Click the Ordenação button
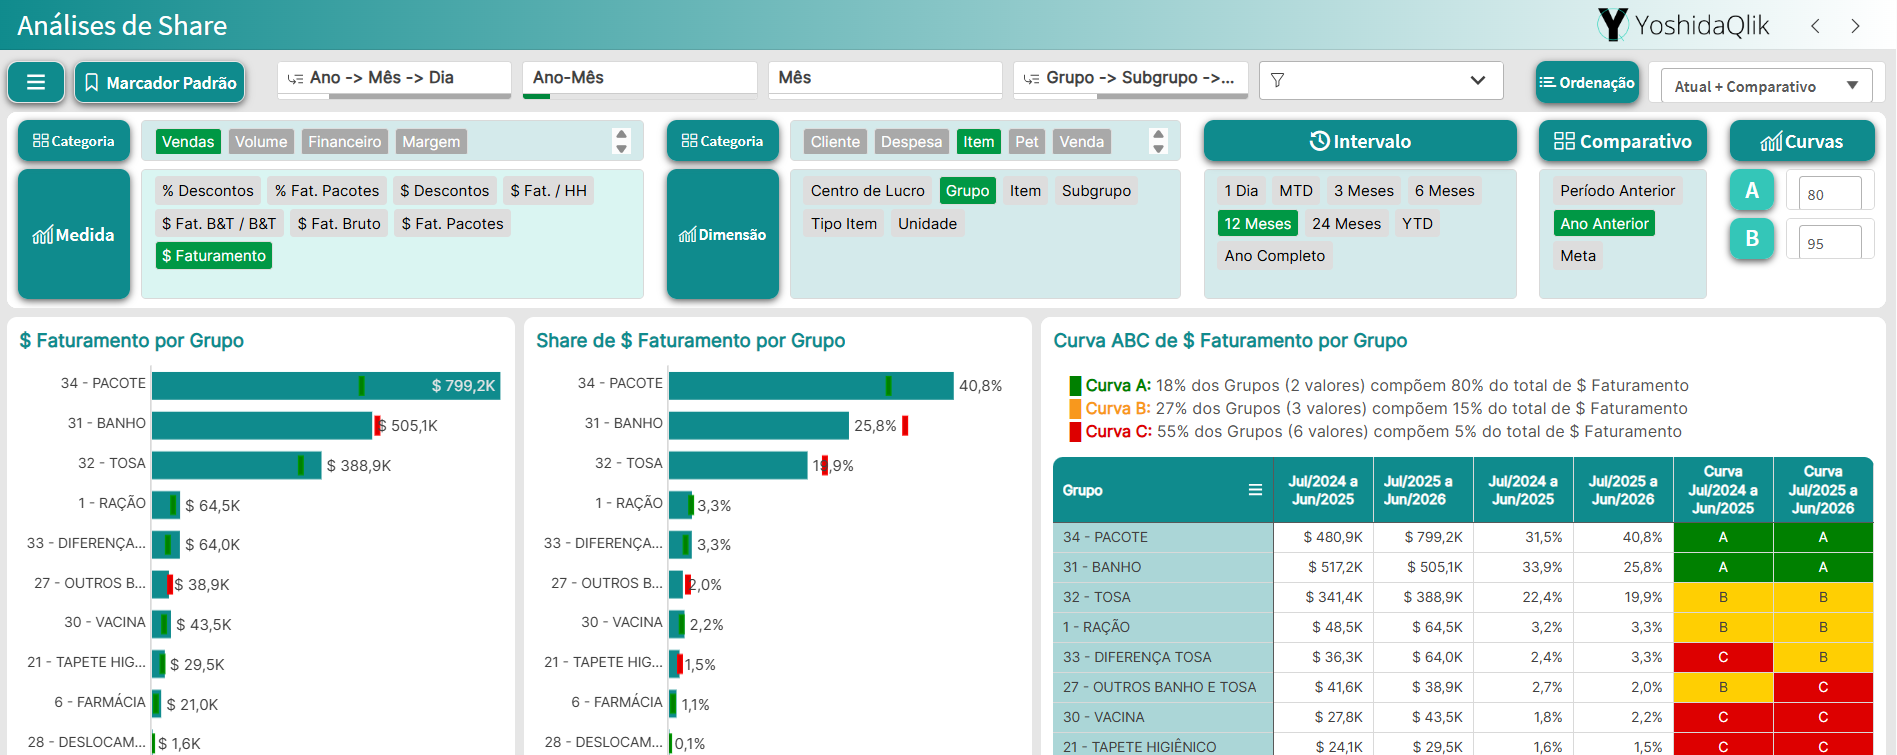Image resolution: width=1897 pixels, height=755 pixels. [x=1587, y=82]
